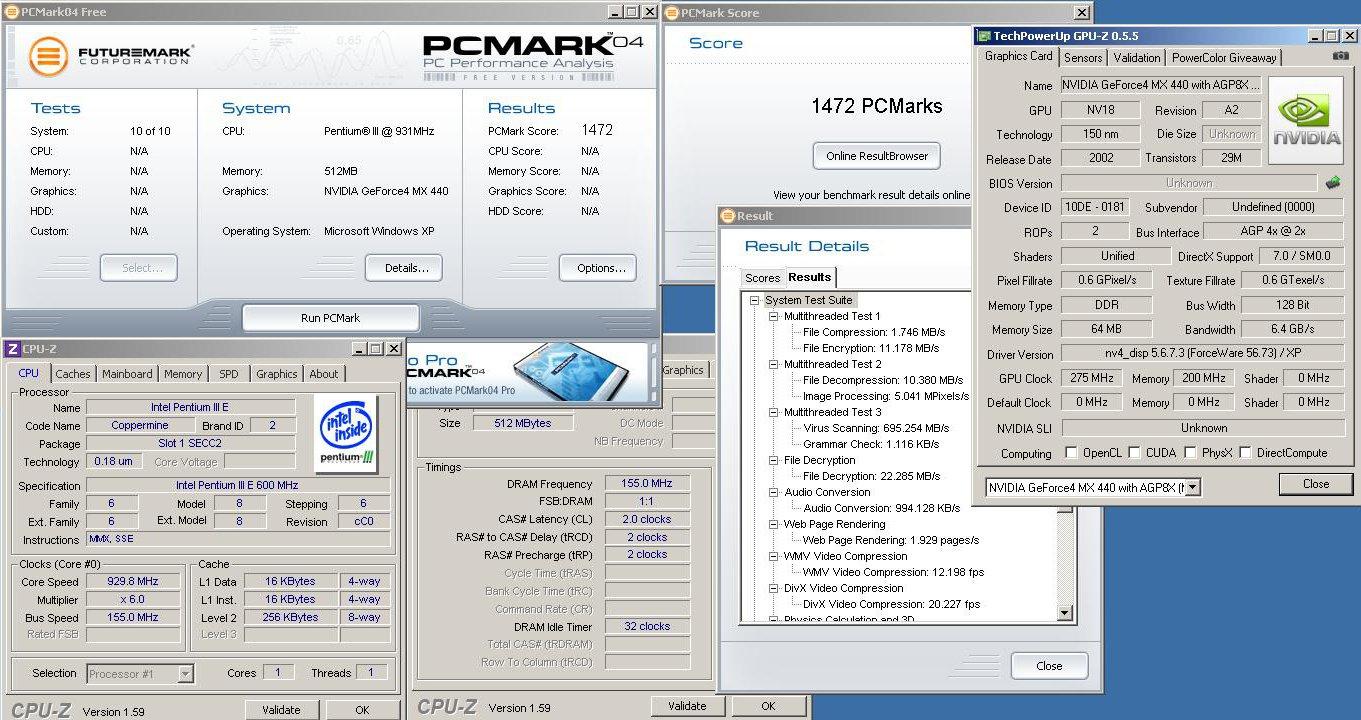Switch to the Sensors tab in GPU-Z
1361x720 pixels.
click(1083, 58)
